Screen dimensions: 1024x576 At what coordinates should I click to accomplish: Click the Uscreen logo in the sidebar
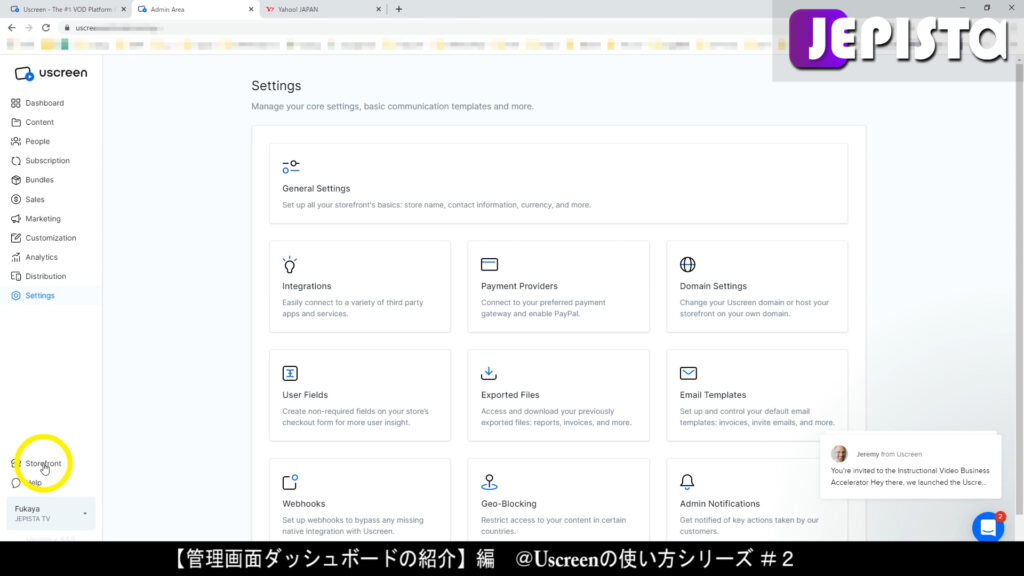(x=50, y=73)
